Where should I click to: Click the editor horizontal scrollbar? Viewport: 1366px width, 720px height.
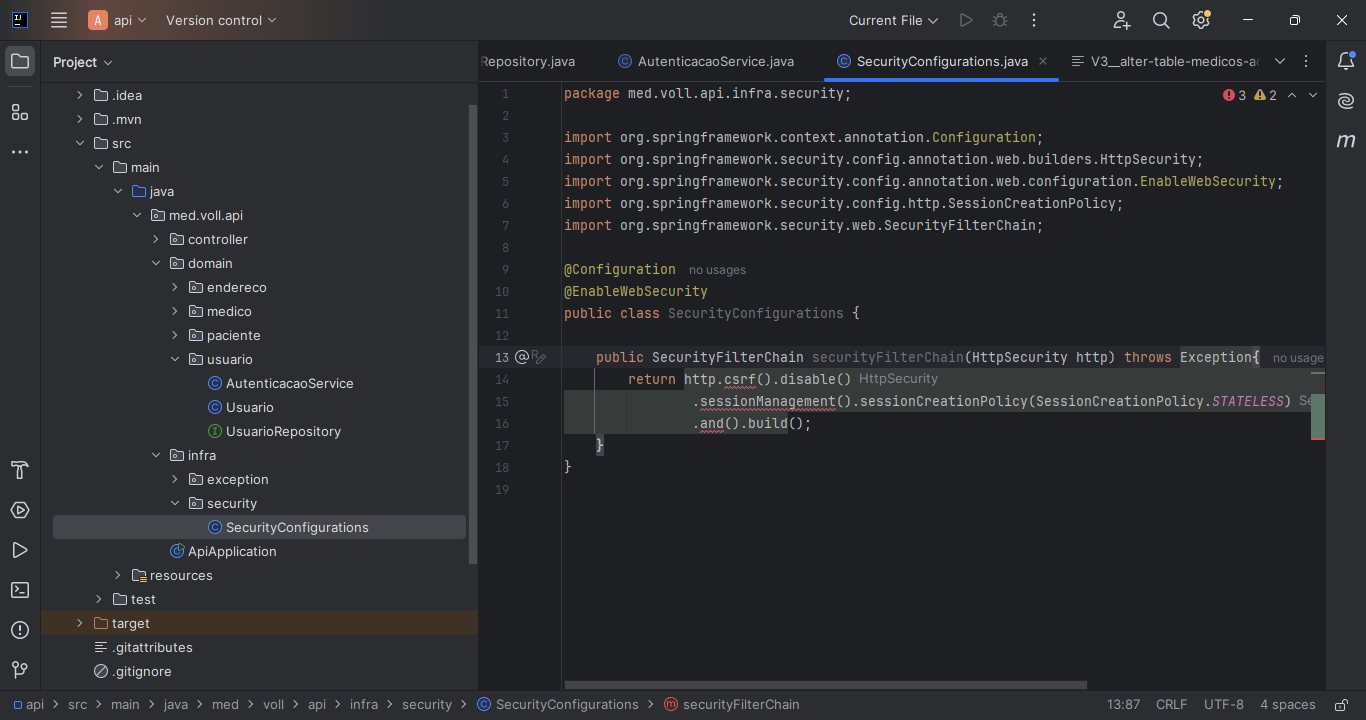pyautogui.click(x=825, y=685)
